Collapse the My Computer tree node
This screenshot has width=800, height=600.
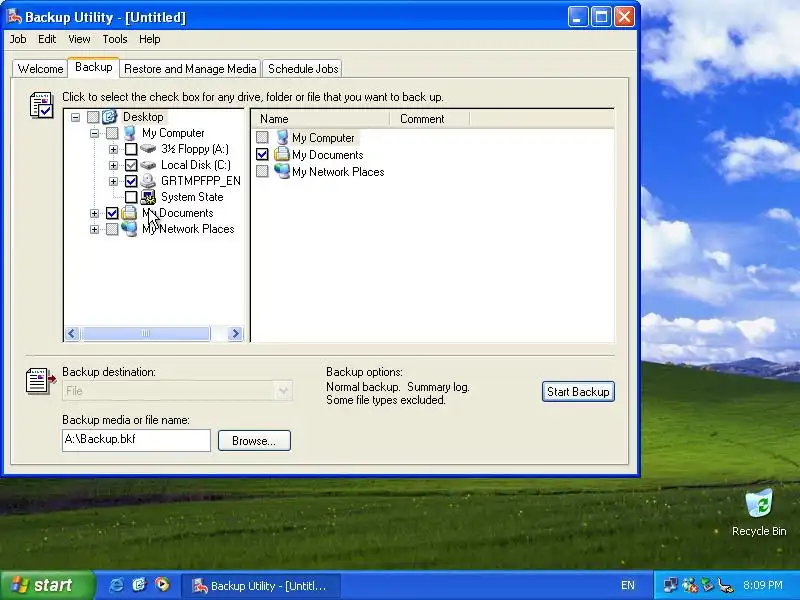(x=94, y=134)
